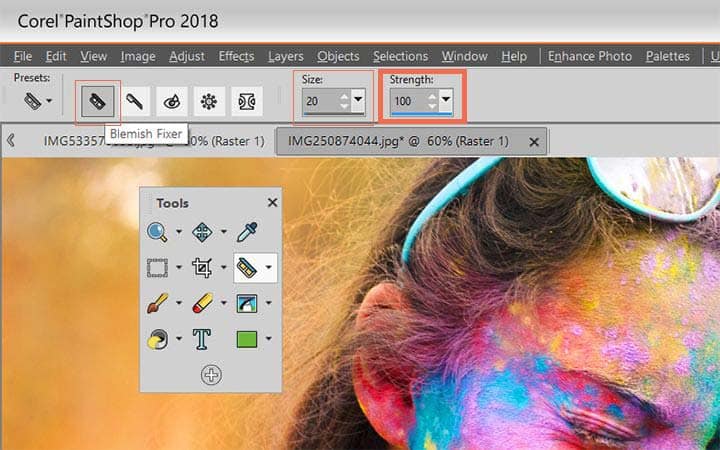
Task: Open the File menu
Action: (23, 56)
